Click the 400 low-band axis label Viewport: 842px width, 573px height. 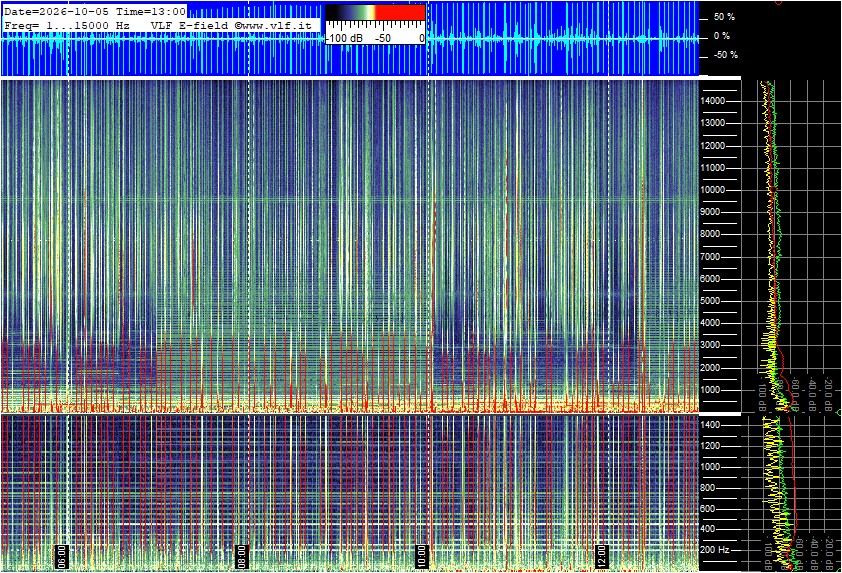(x=708, y=530)
